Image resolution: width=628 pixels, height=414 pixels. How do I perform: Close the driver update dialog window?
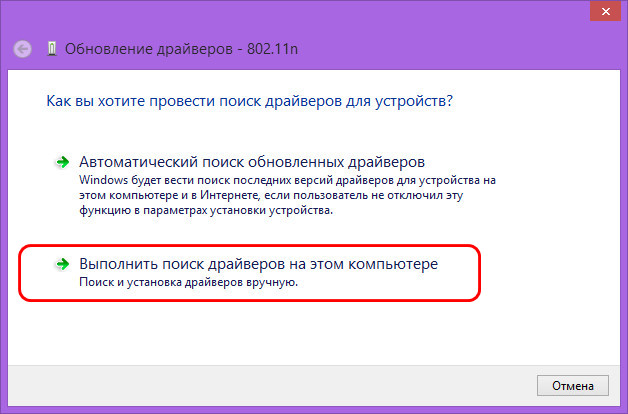coord(606,12)
